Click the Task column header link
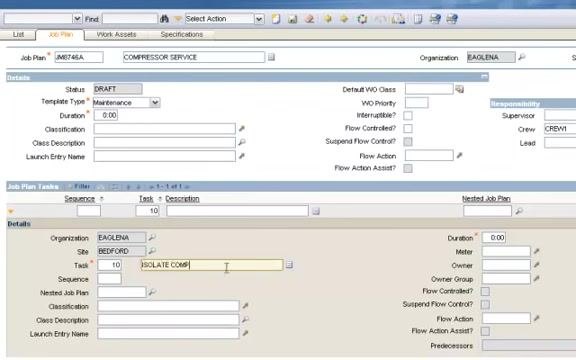The height and width of the screenshot is (360, 576). click(x=146, y=199)
